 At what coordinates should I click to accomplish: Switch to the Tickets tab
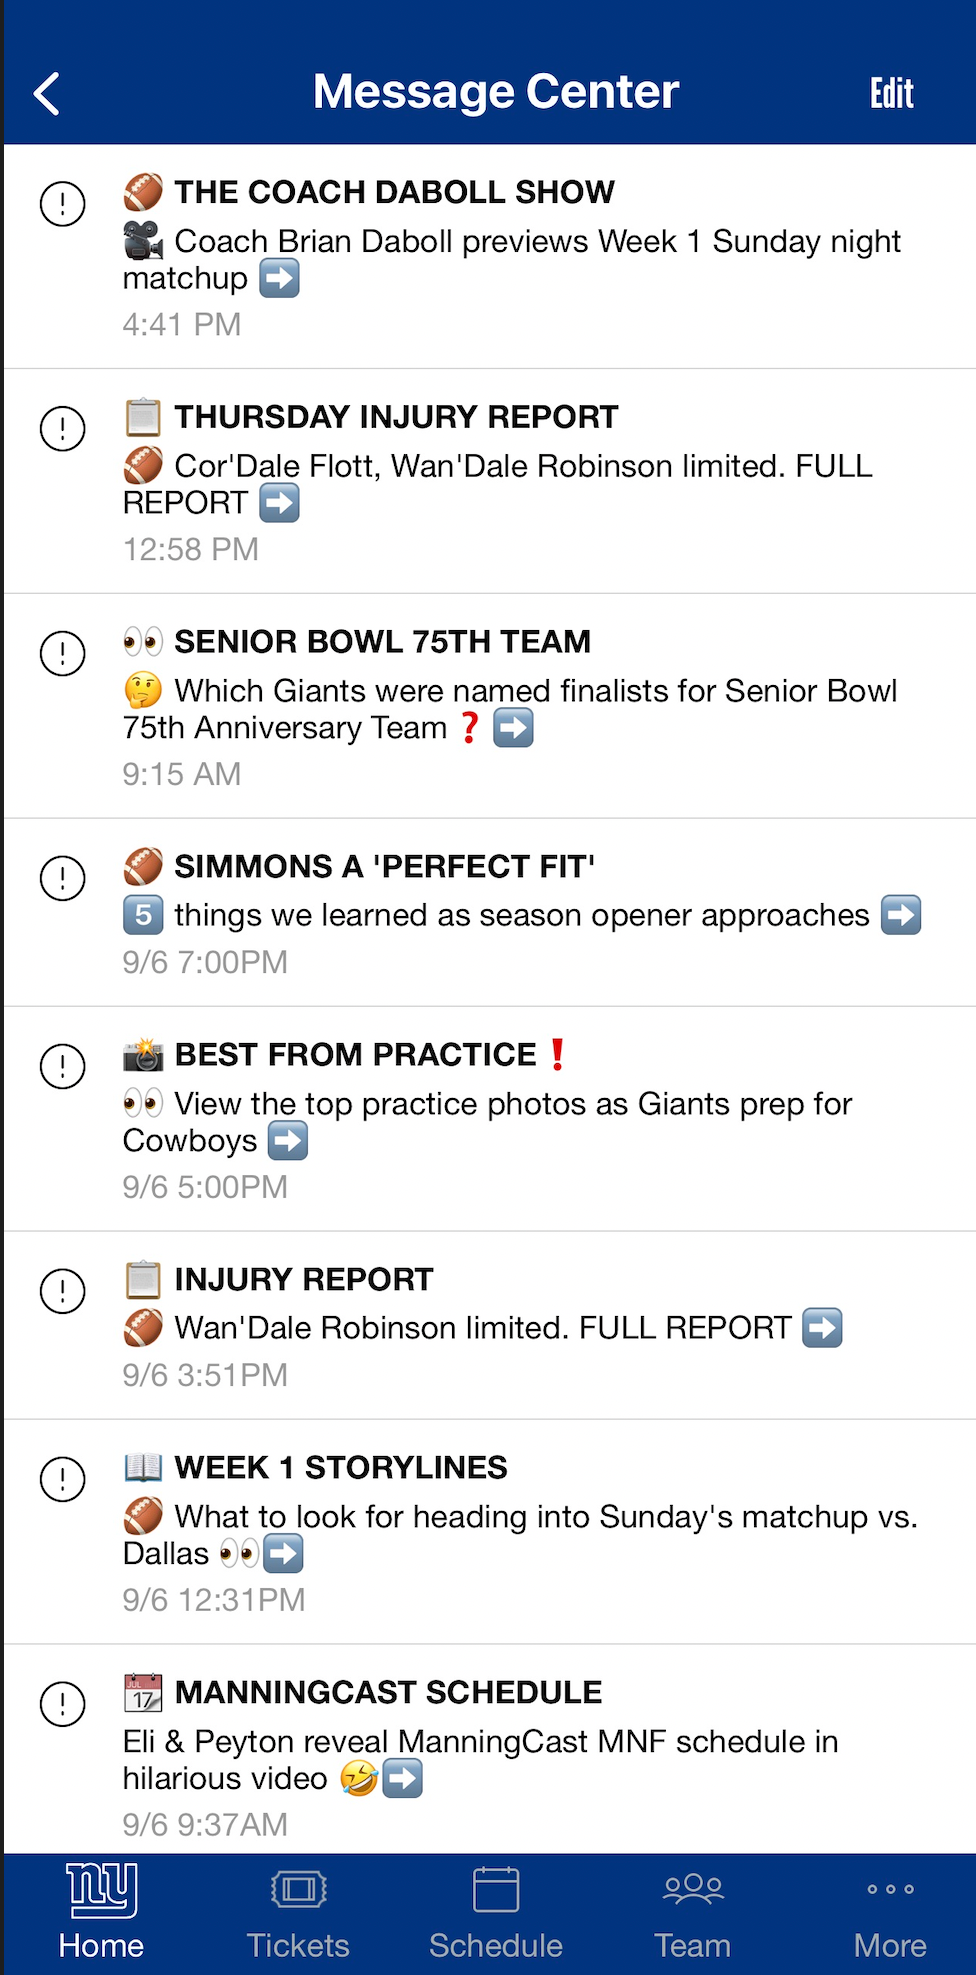(x=298, y=1912)
